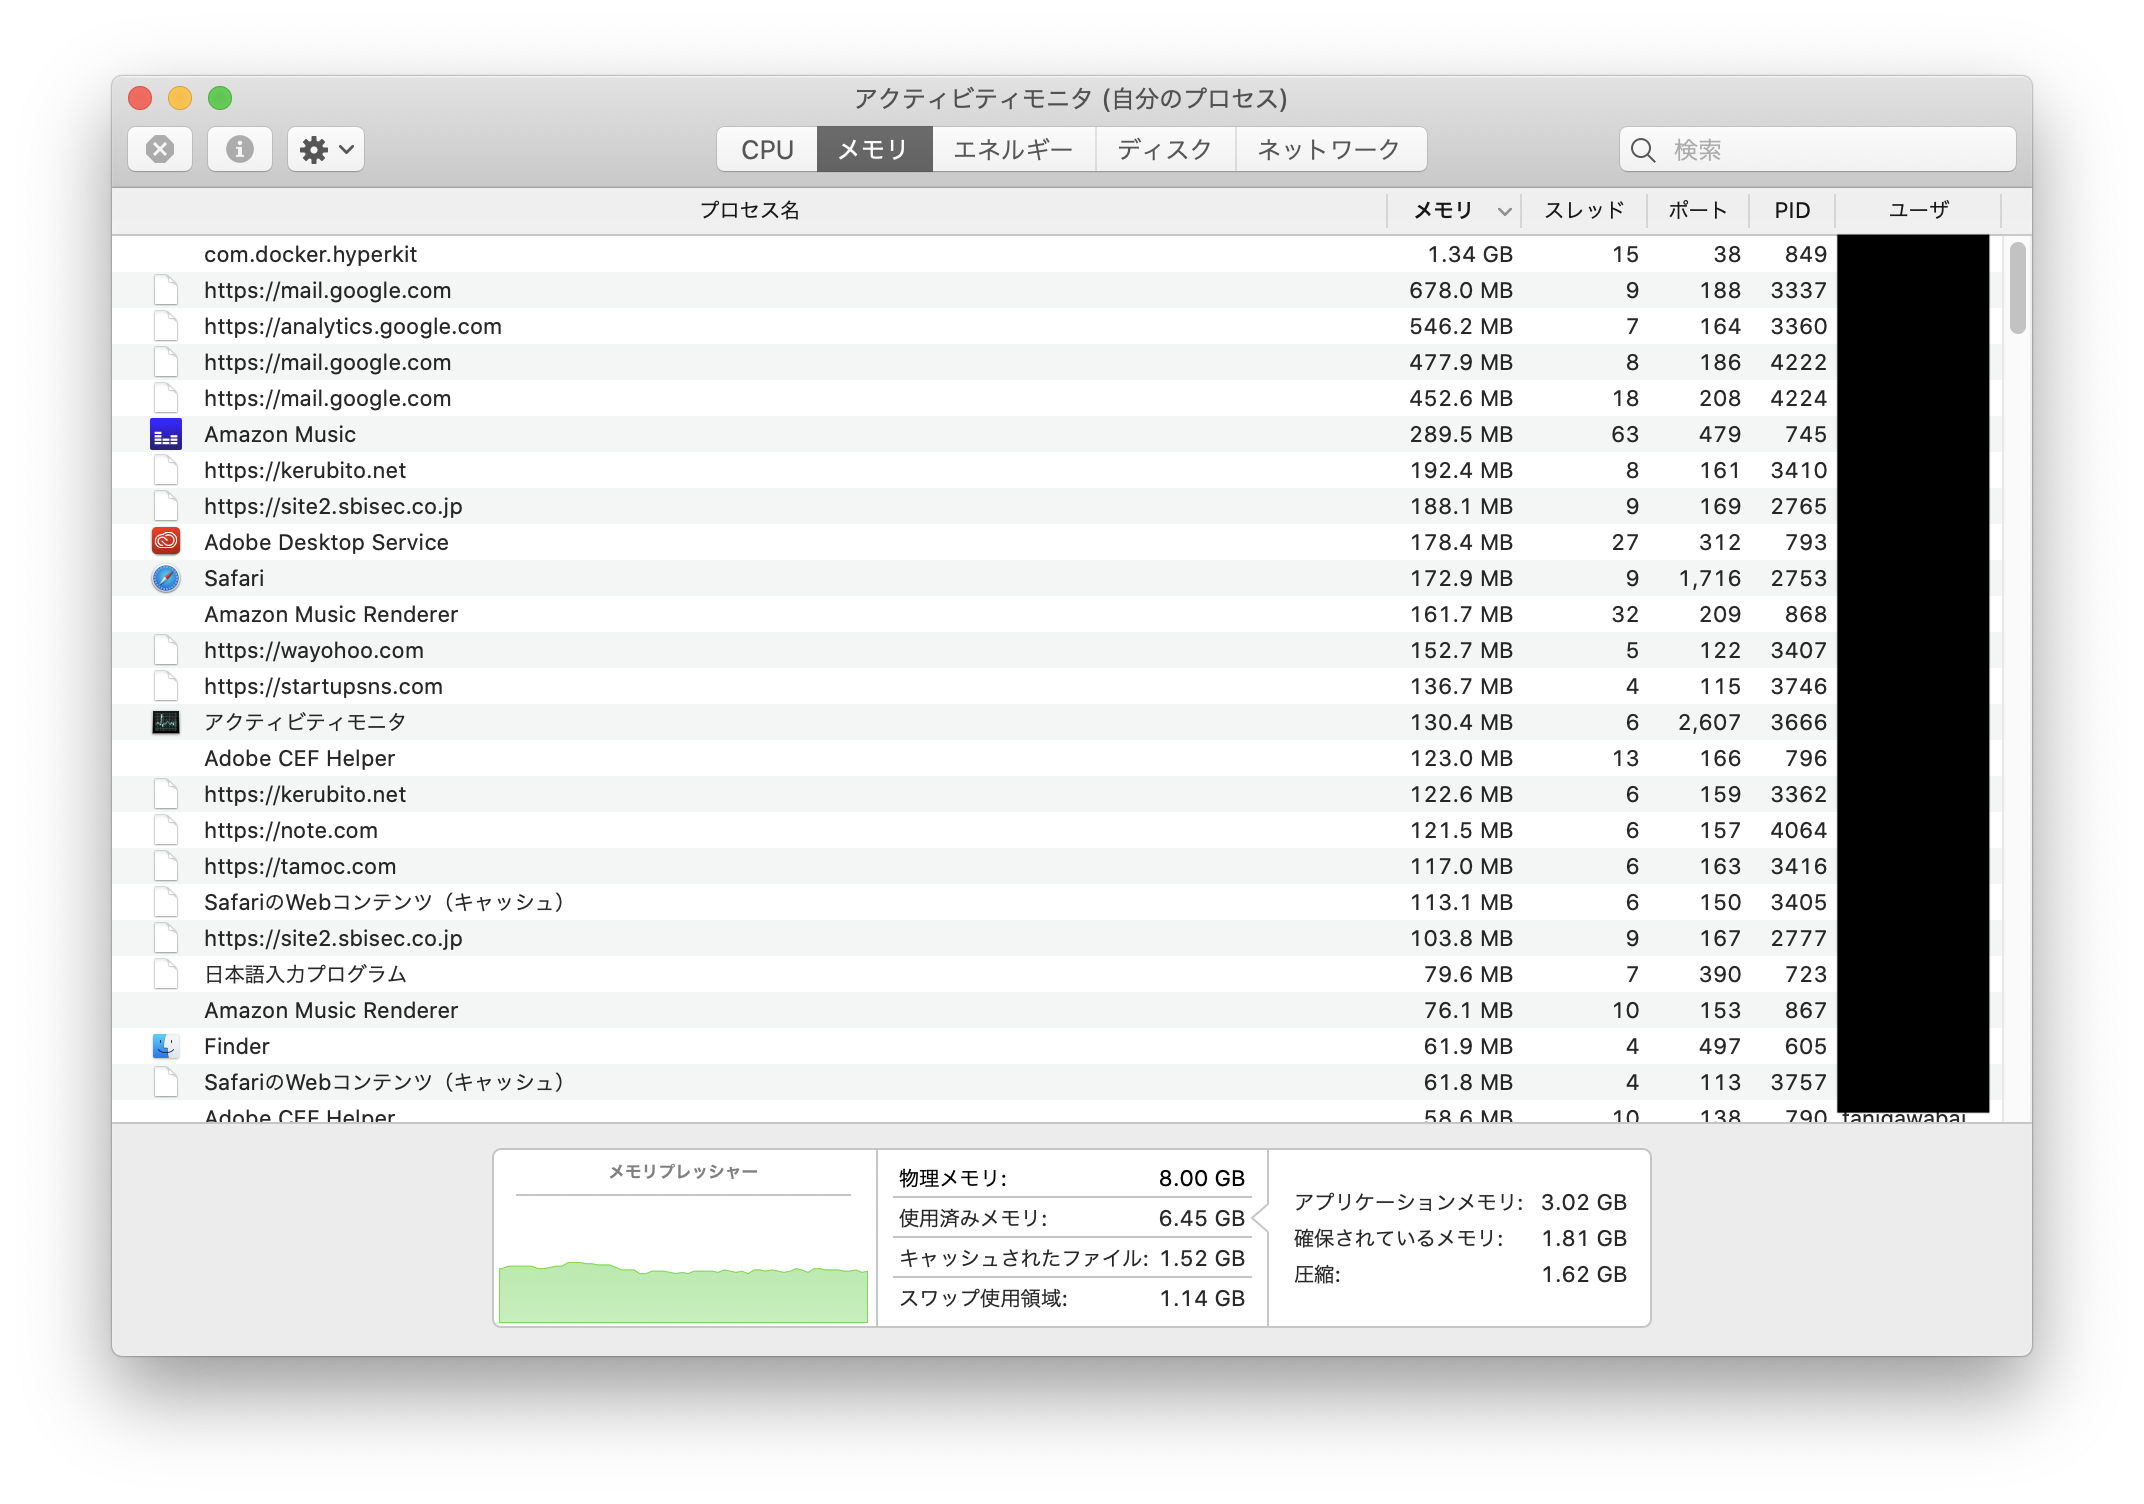Click the magnifier icon in search field
2144x1504 pixels.
pos(1643,150)
